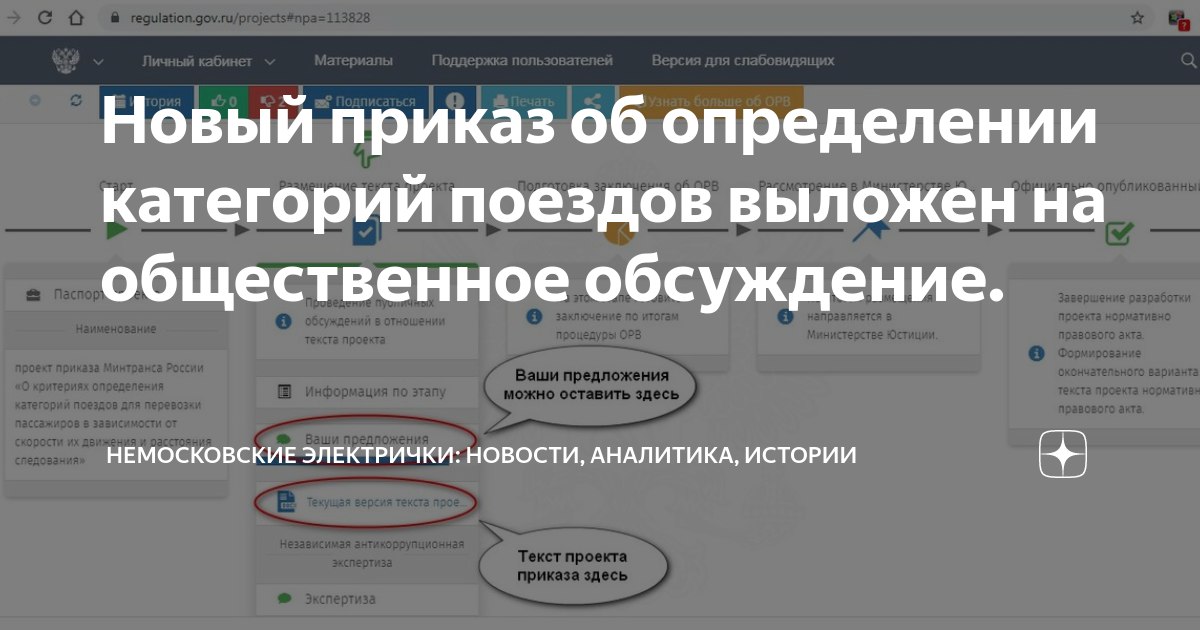Open the Личный кабинет dropdown
Viewport: 1200px width, 630px height.
click(208, 61)
